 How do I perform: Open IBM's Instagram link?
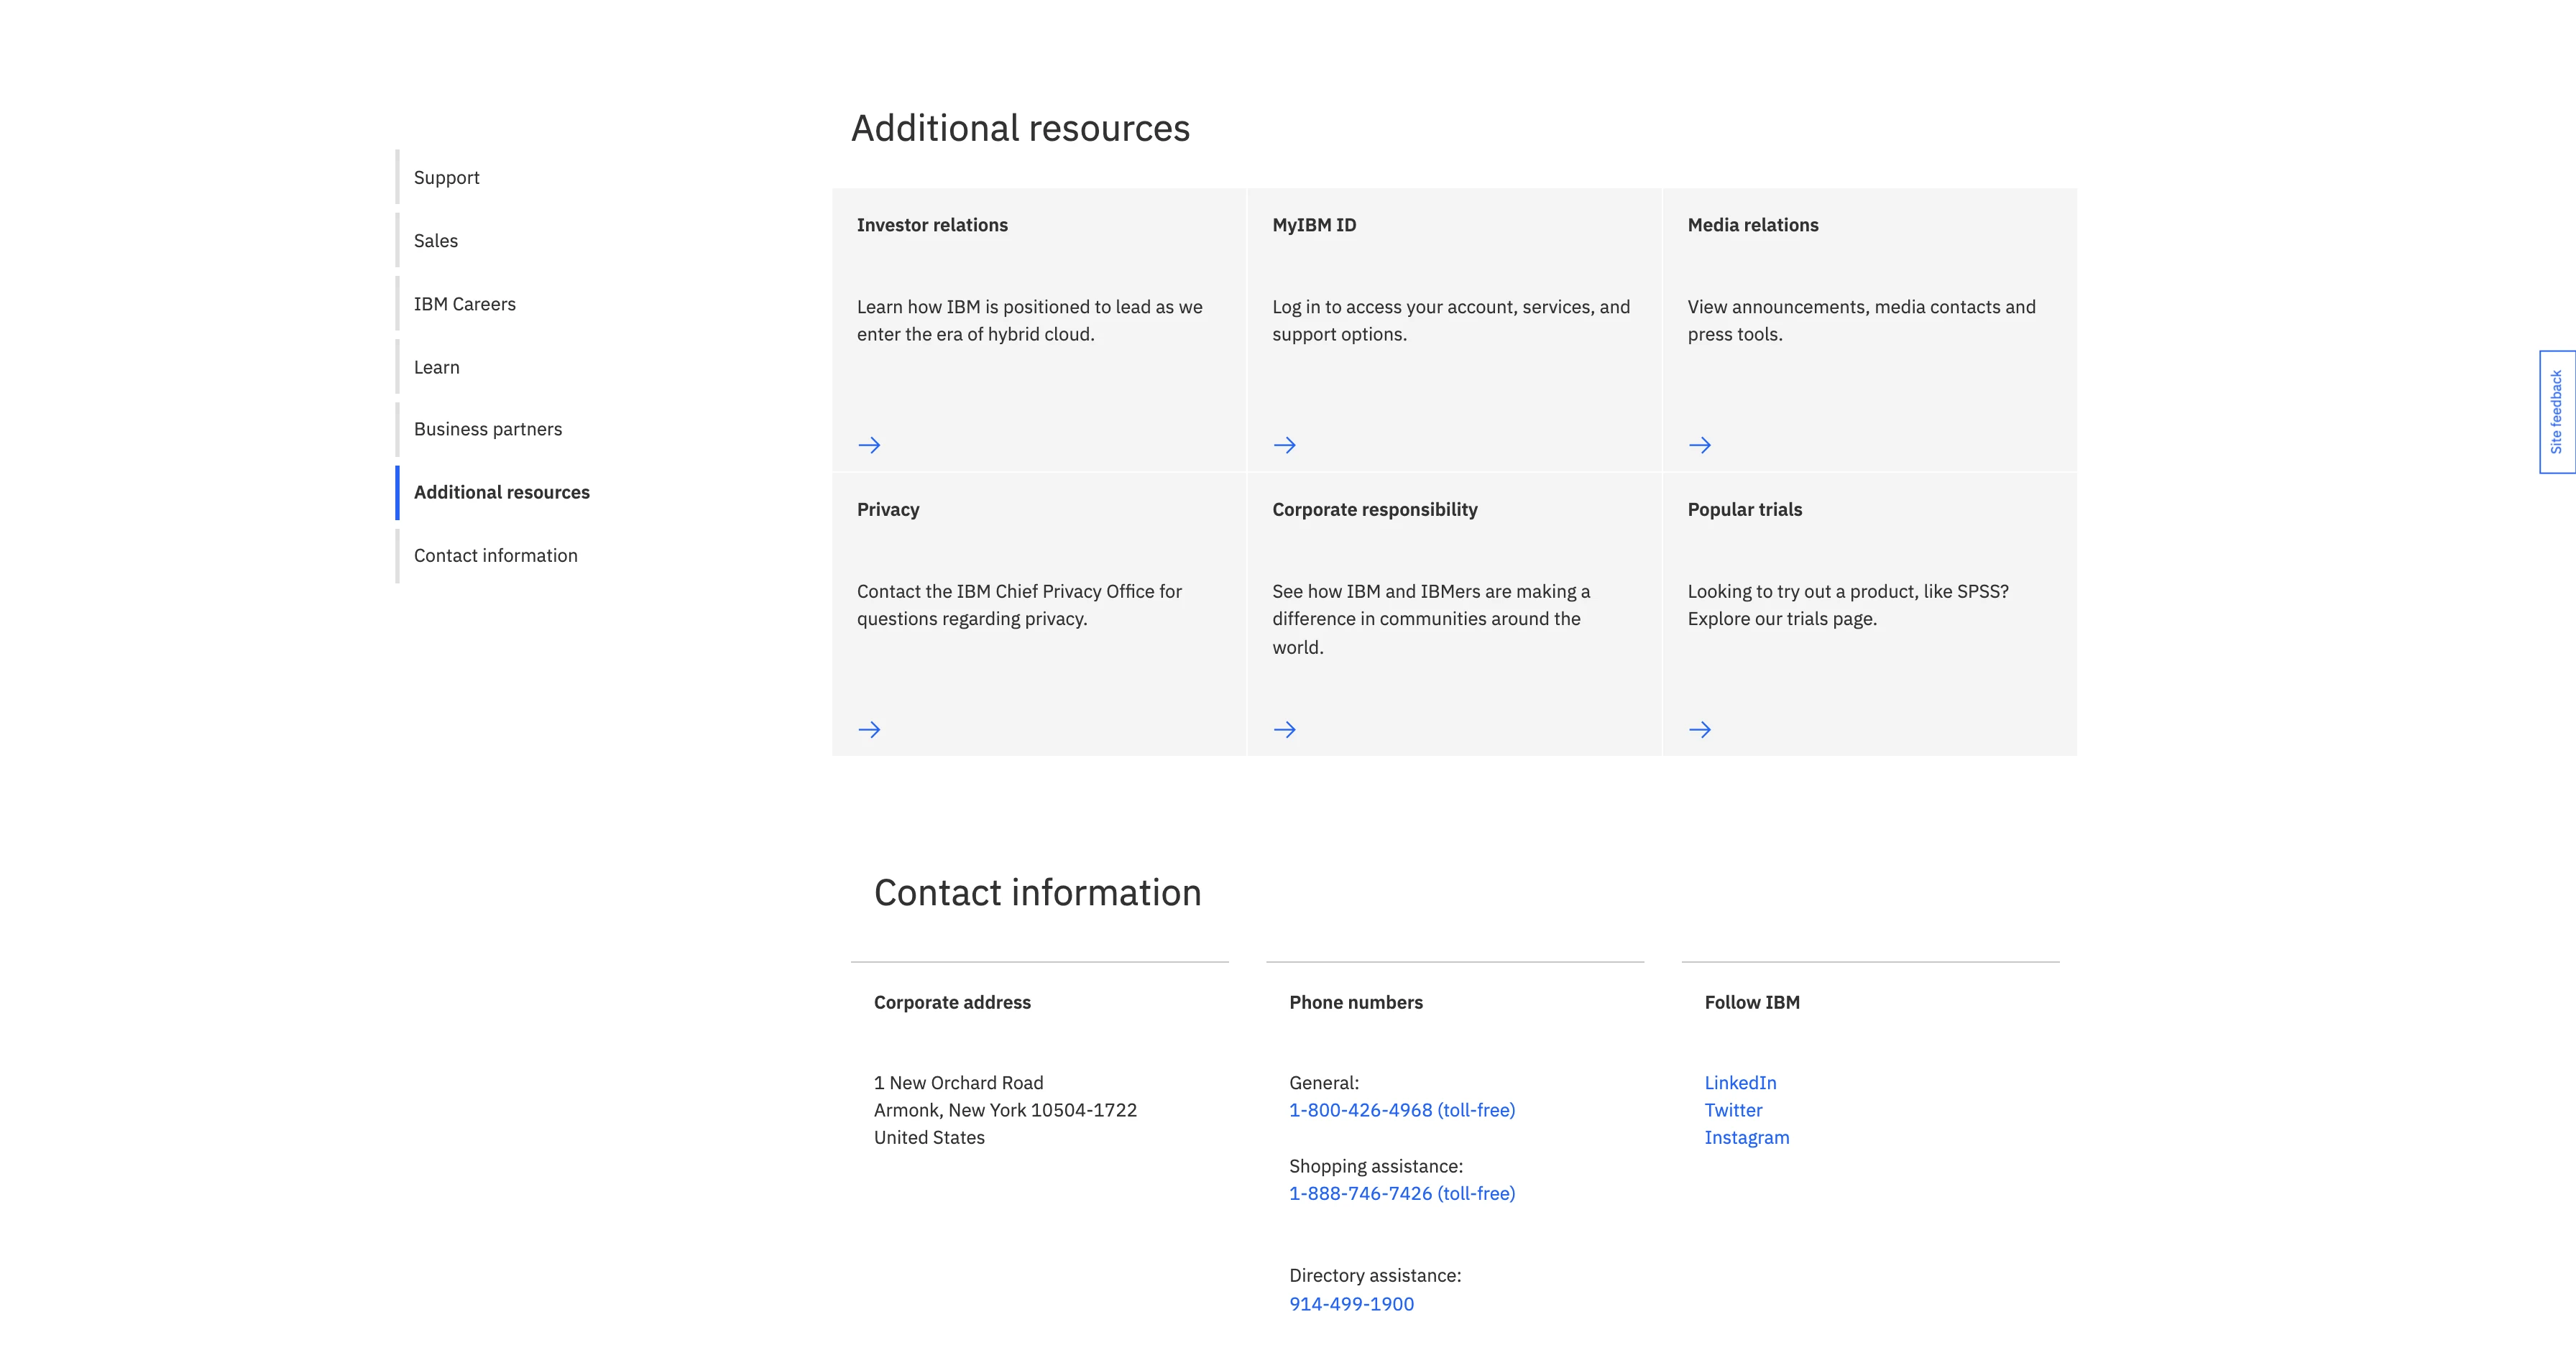pyautogui.click(x=1747, y=1137)
